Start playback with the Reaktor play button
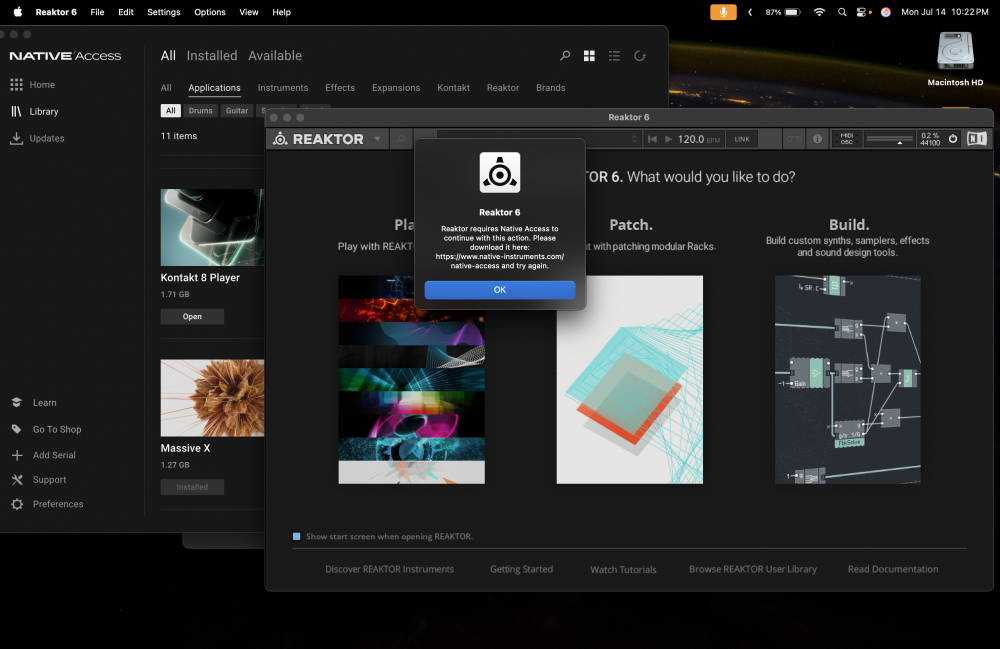Viewport: 1000px width, 649px height. (668, 139)
